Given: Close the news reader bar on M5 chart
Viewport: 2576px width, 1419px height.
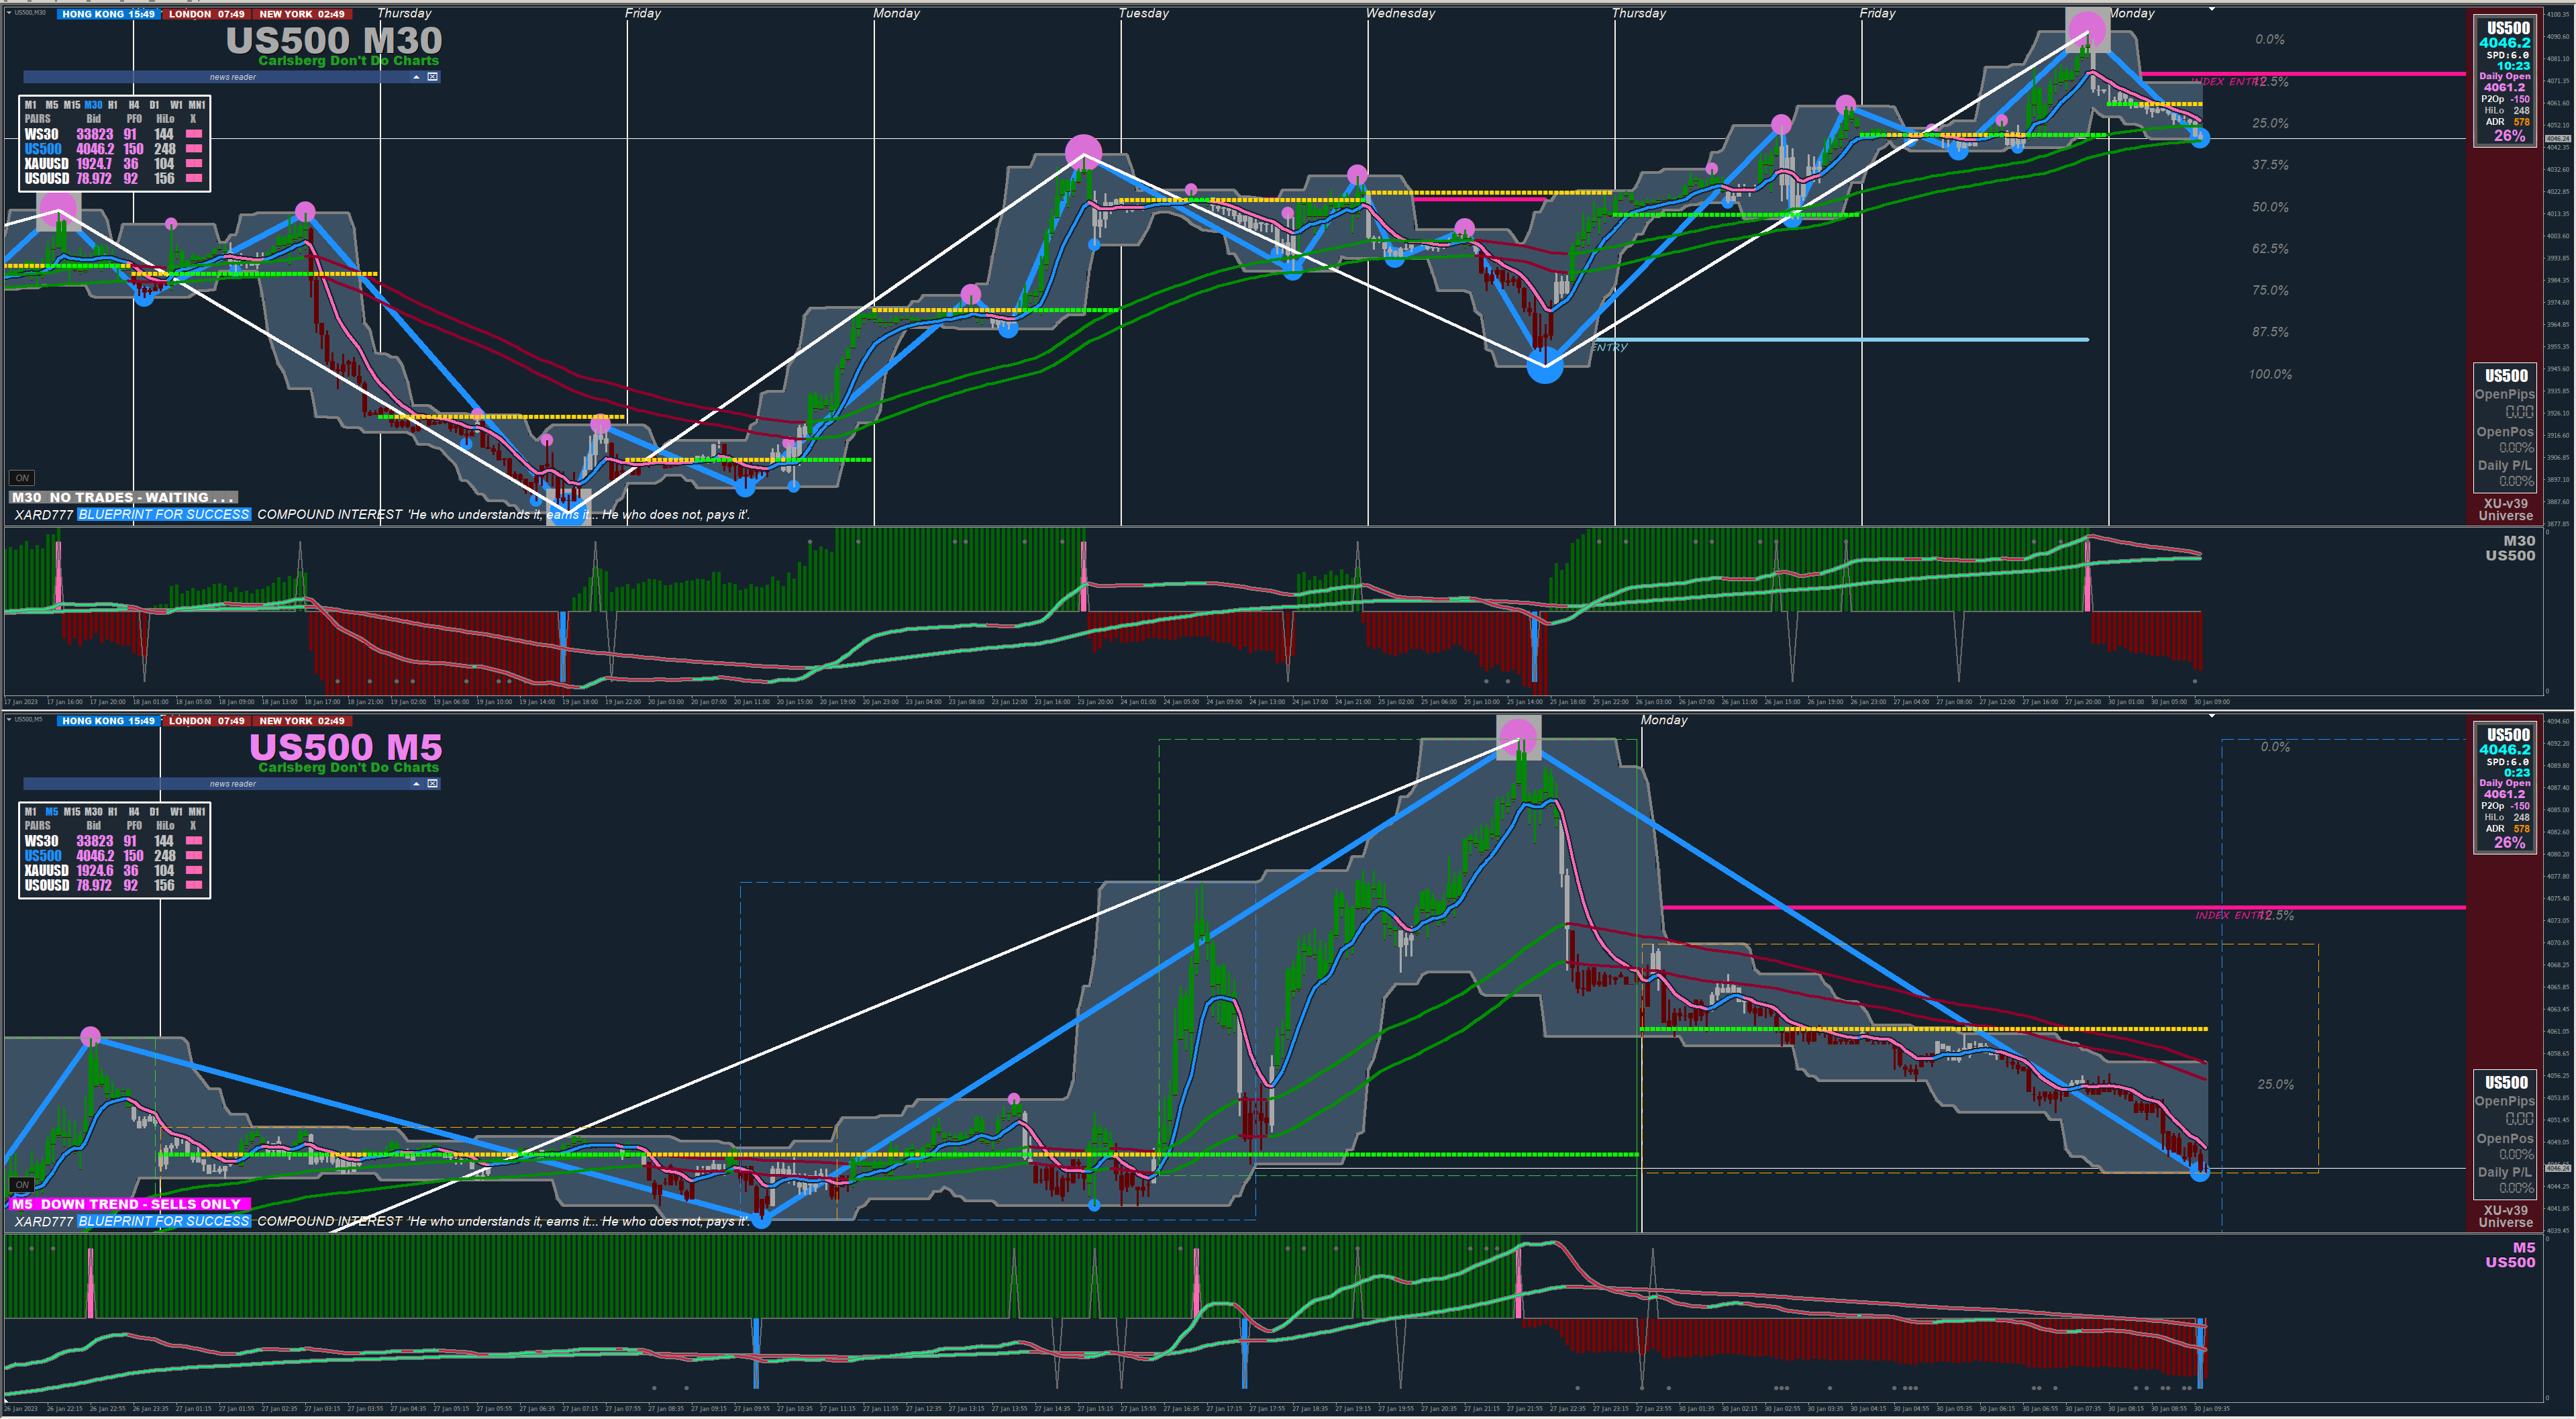Looking at the screenshot, I should 432,784.
